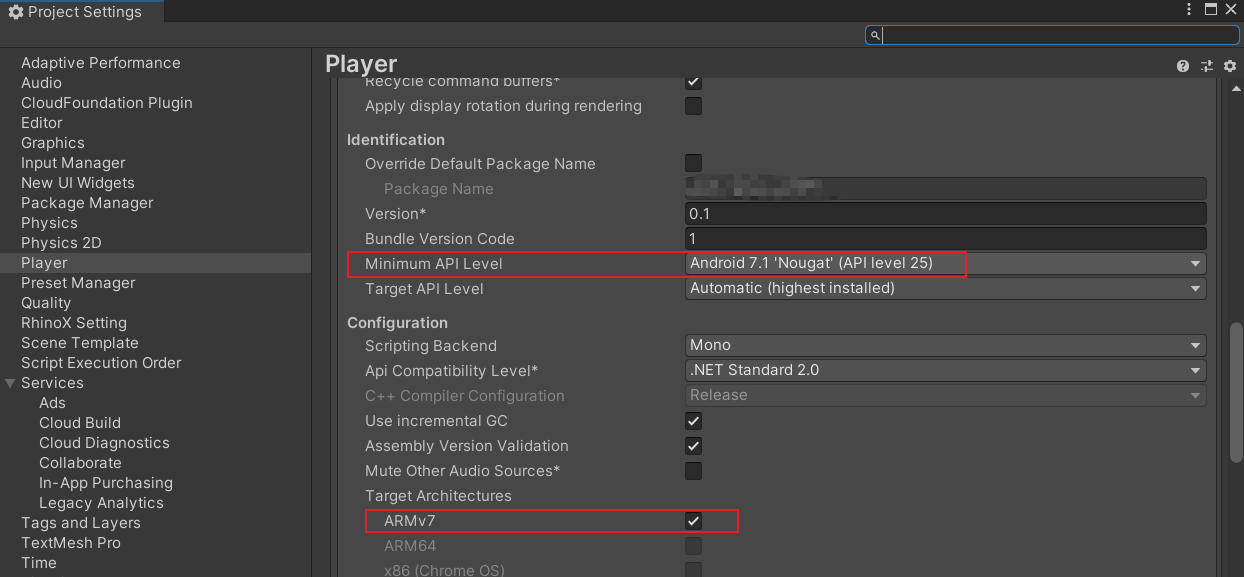
Task: Click the magnifier icon in search box
Action: pyautogui.click(x=875, y=35)
